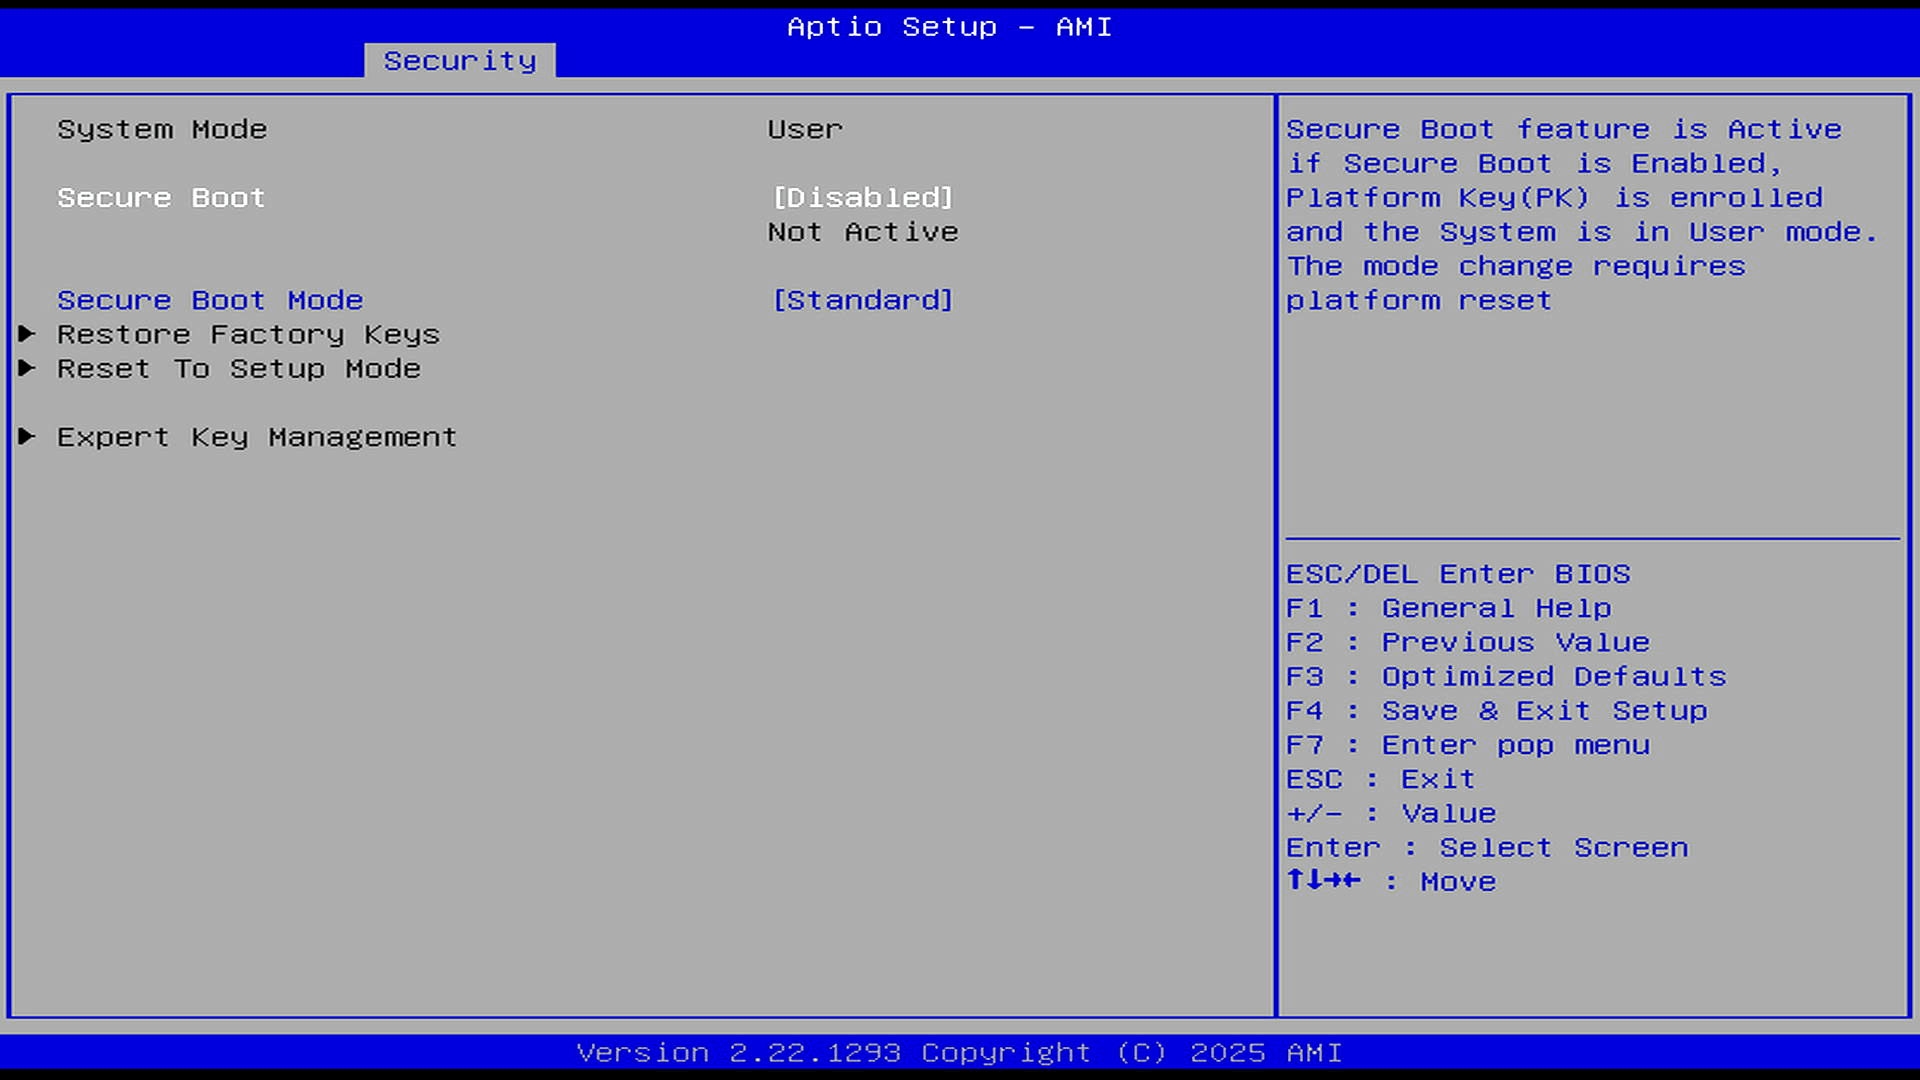
Task: Click the Not Active status text
Action: 863,232
